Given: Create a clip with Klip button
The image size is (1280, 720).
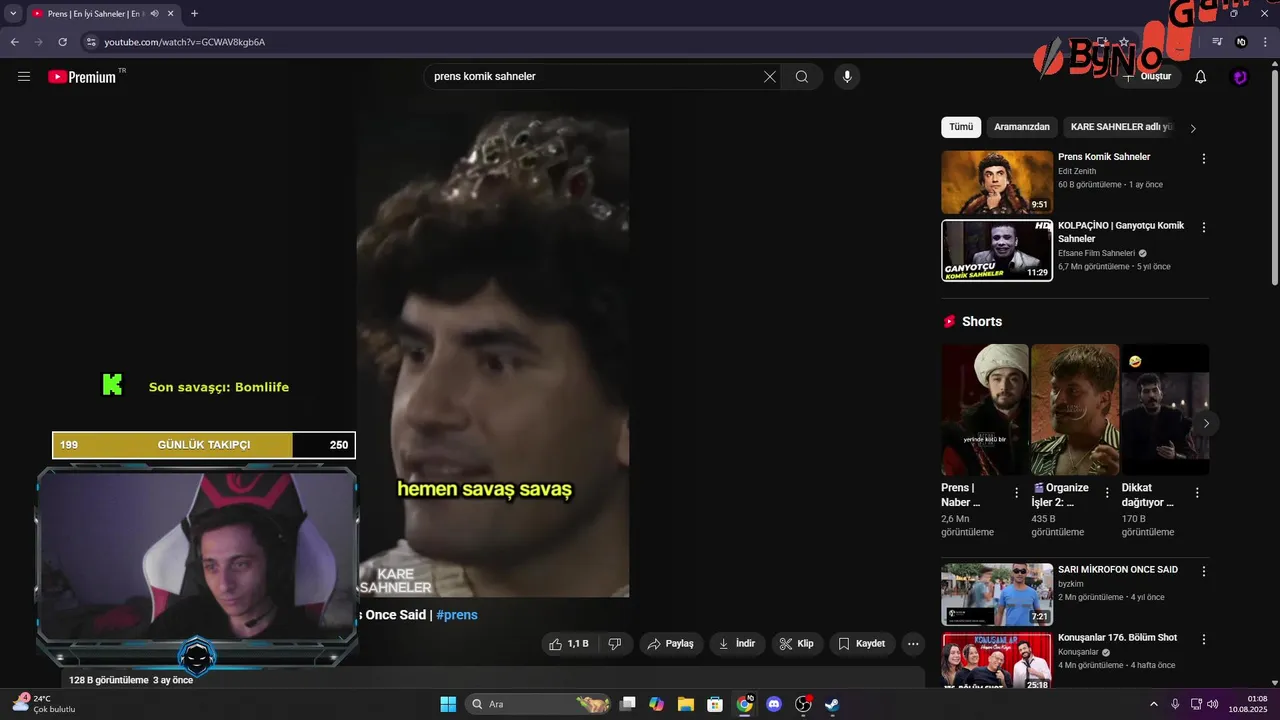Looking at the screenshot, I should pos(797,644).
